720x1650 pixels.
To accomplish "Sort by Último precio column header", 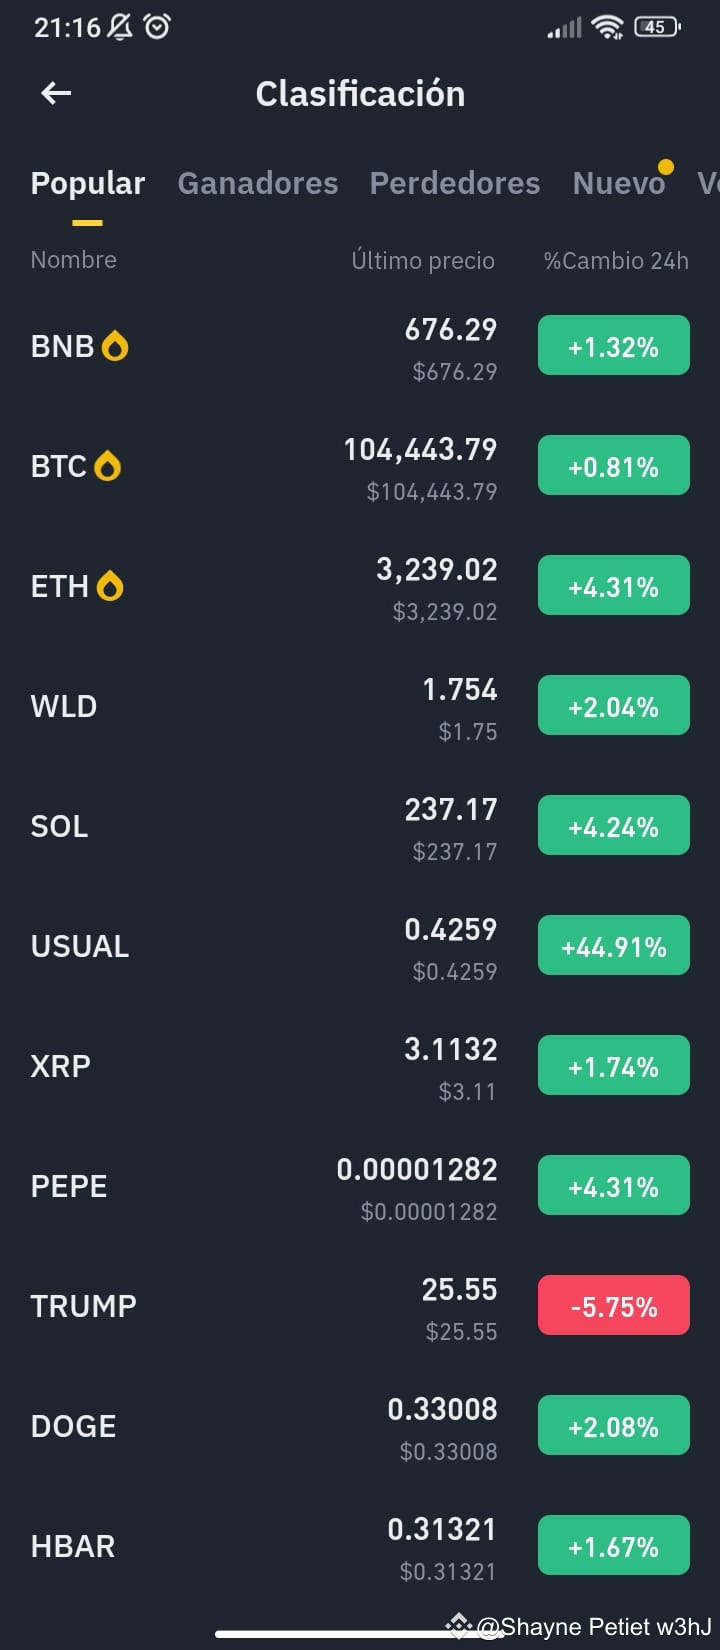I will [423, 260].
